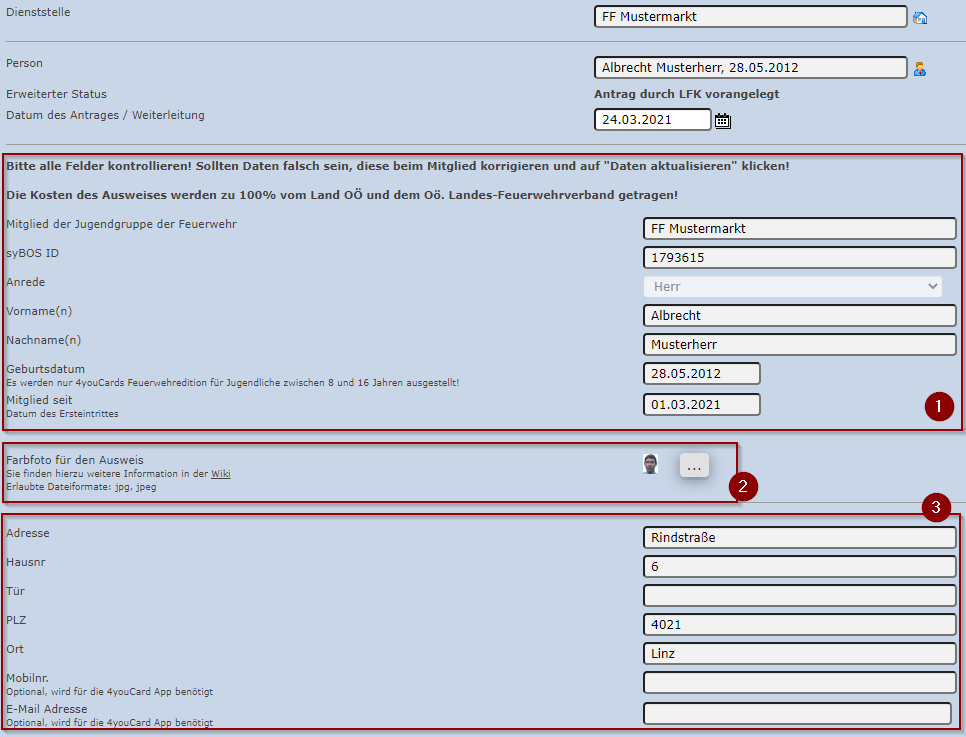Viewport: 966px width, 737px height.
Task: Click the empty Tür field
Action: click(x=800, y=595)
